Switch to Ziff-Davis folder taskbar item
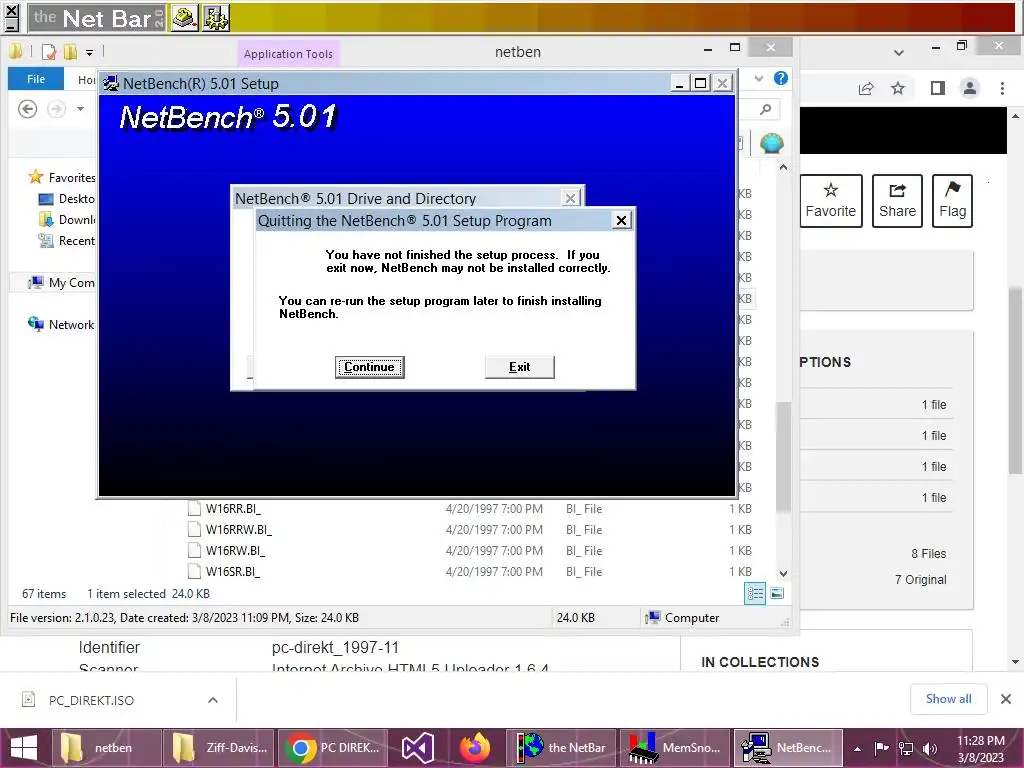 [219, 748]
